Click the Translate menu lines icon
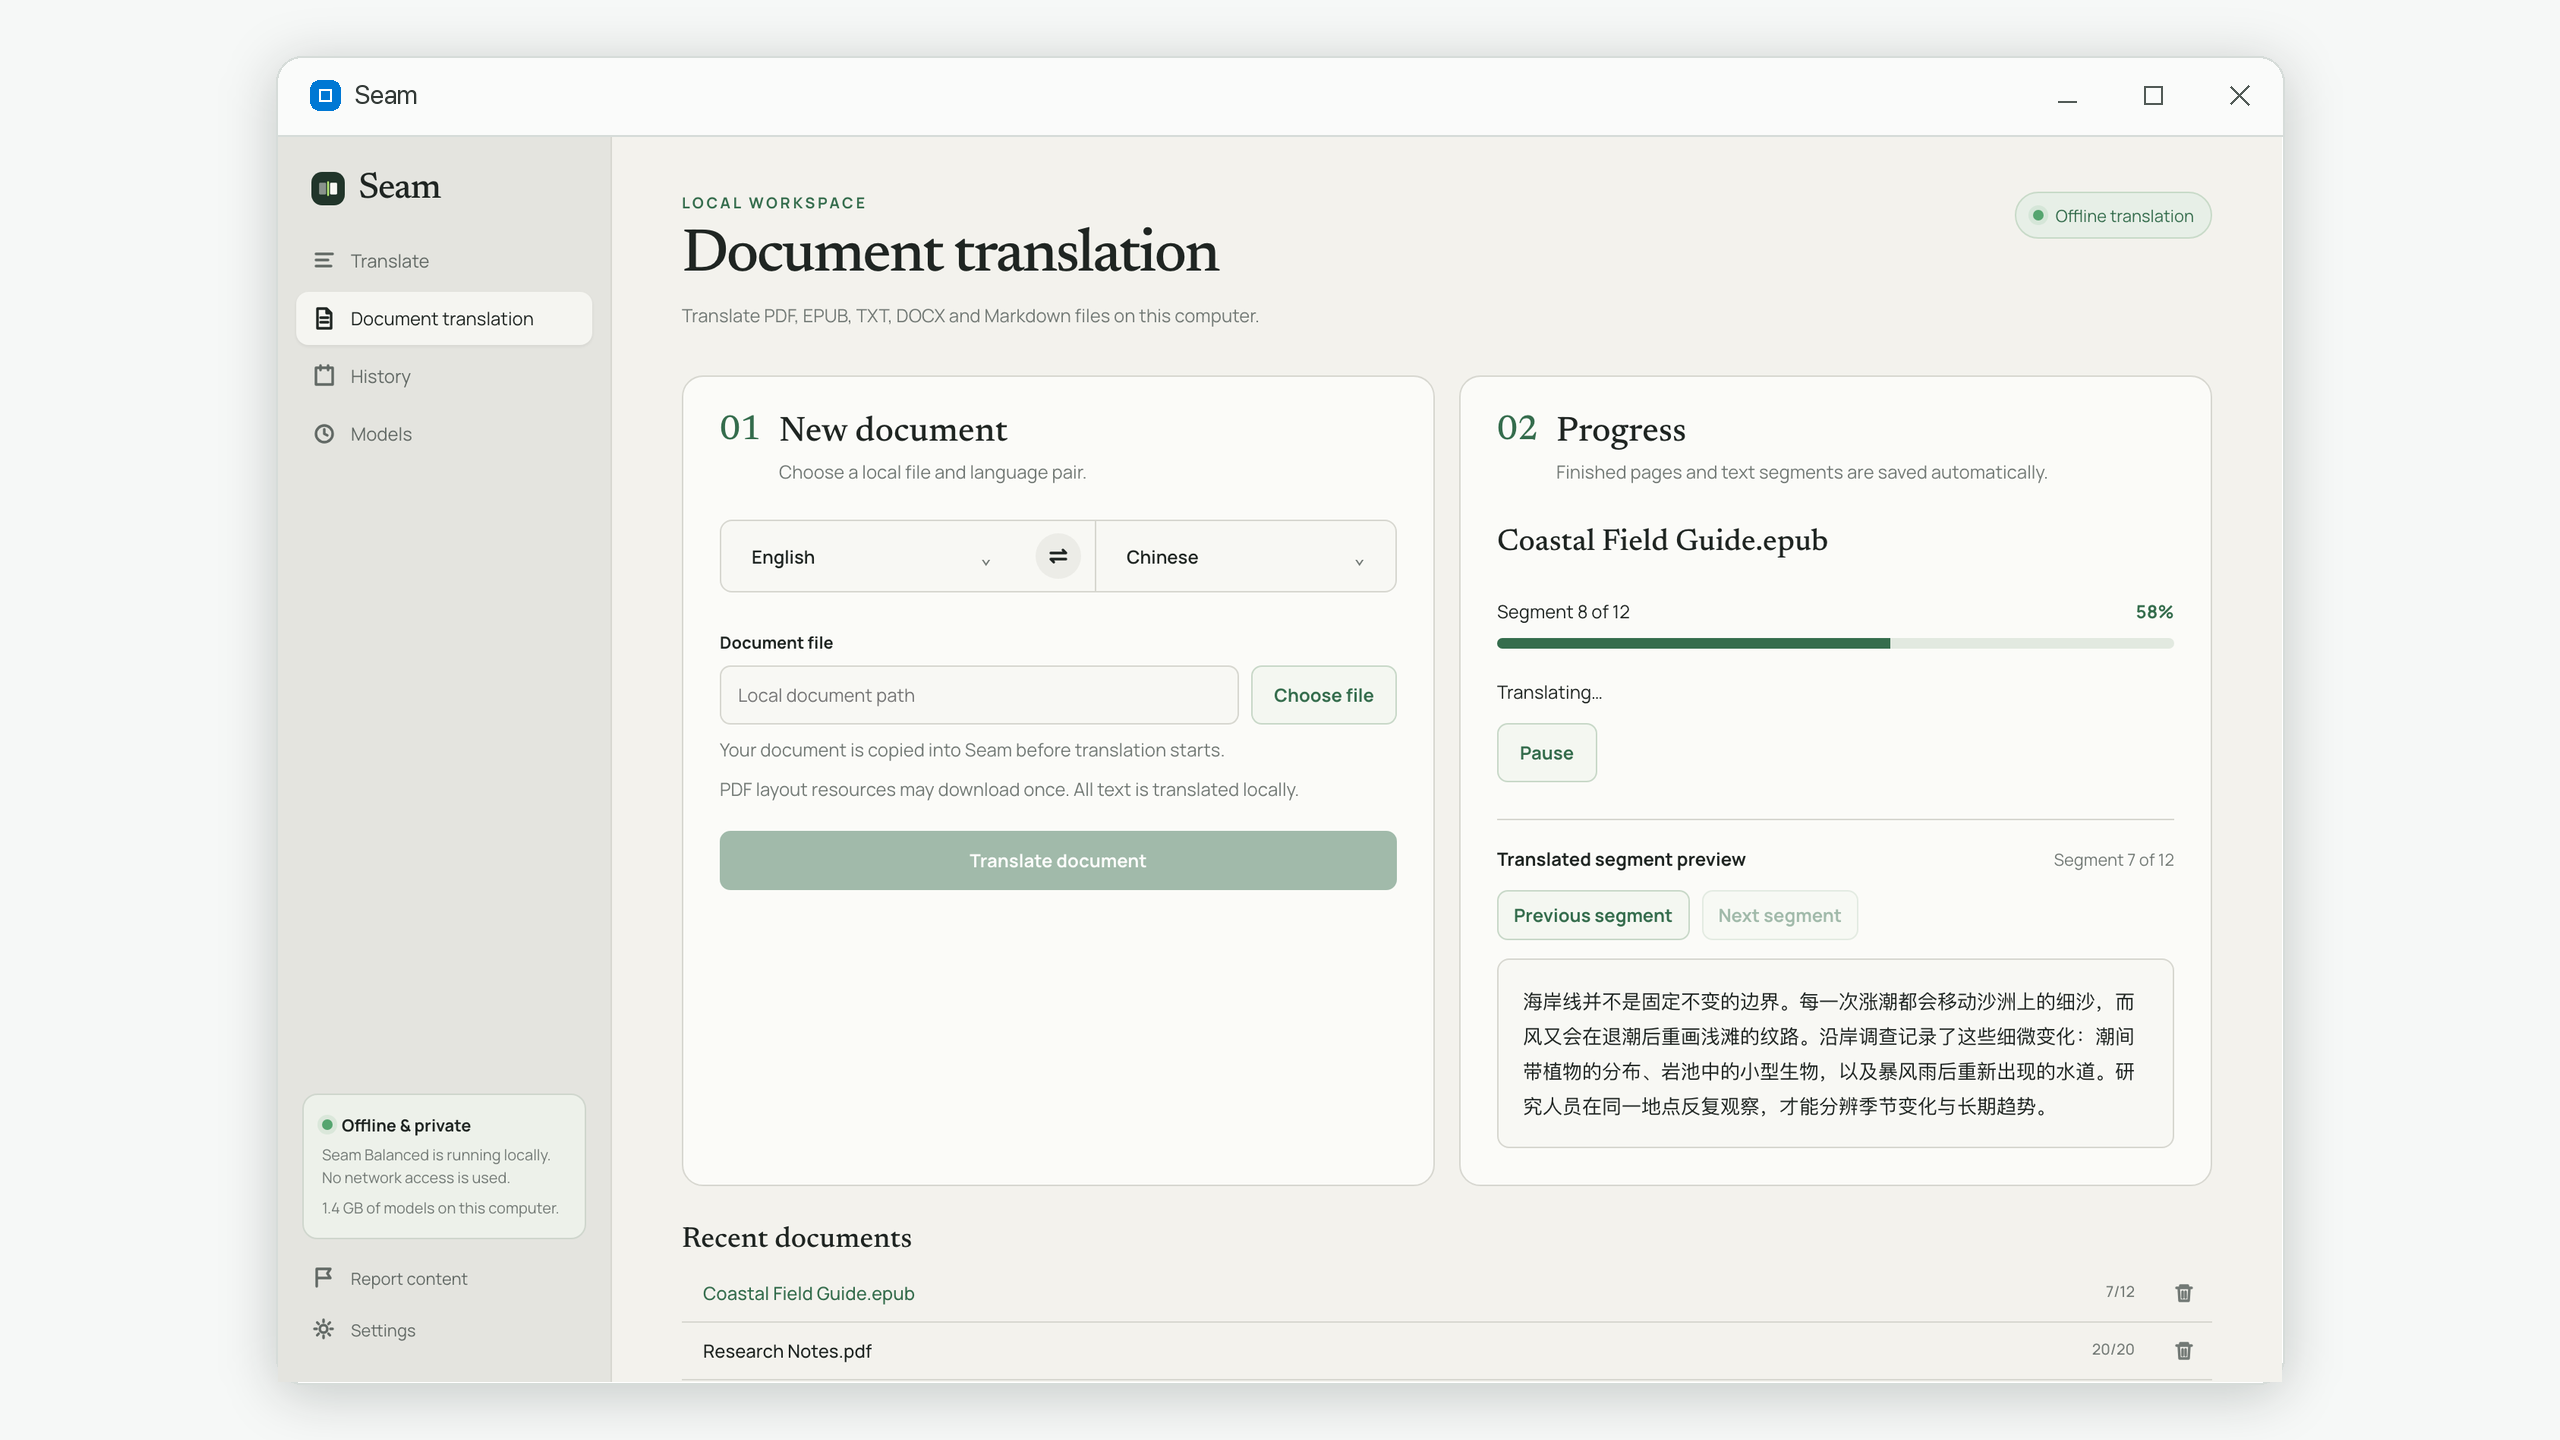The width and height of the screenshot is (2560, 1440). coord(324,260)
